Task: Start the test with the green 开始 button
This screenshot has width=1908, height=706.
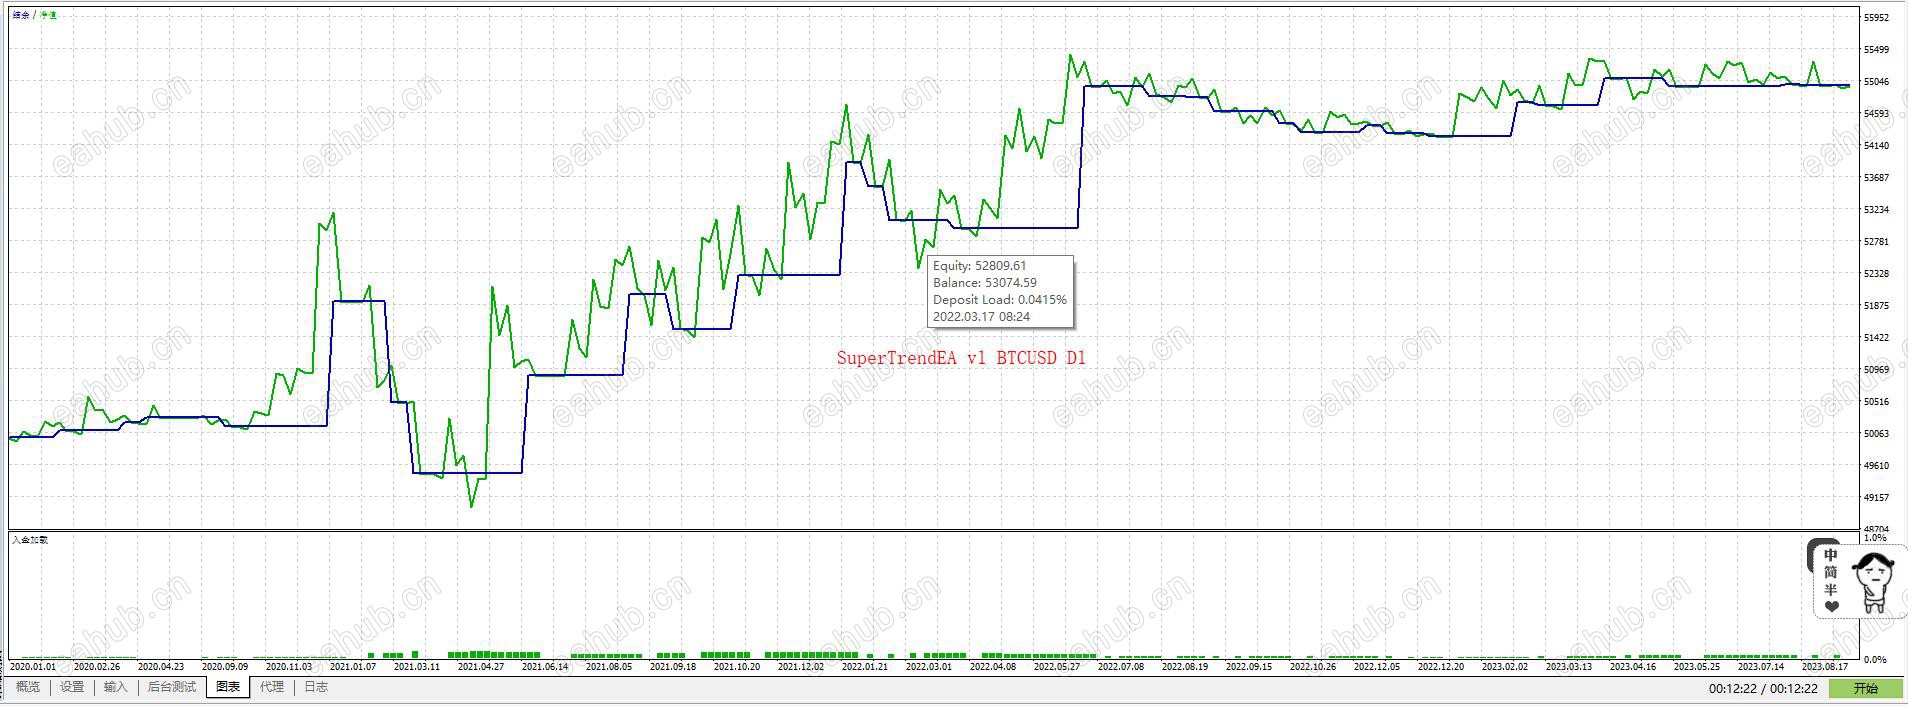Action: pos(1866,688)
